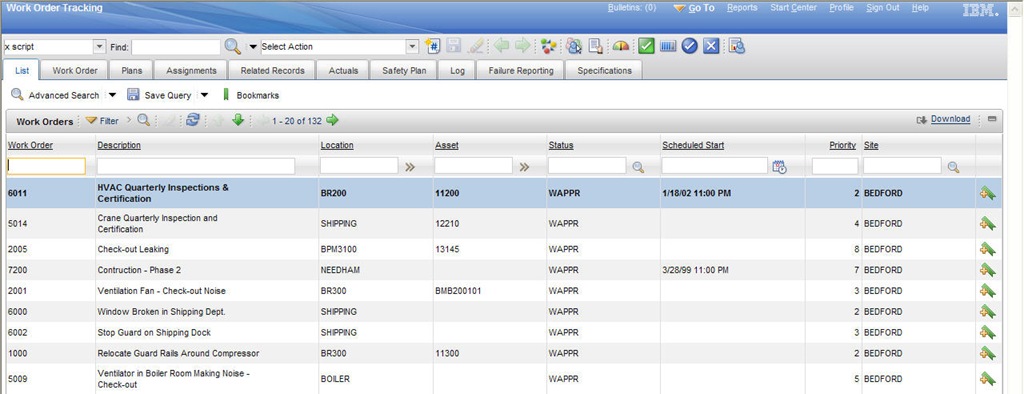The width and height of the screenshot is (1024, 394).
Task: Click the green down arrow in table header
Action: point(238,120)
